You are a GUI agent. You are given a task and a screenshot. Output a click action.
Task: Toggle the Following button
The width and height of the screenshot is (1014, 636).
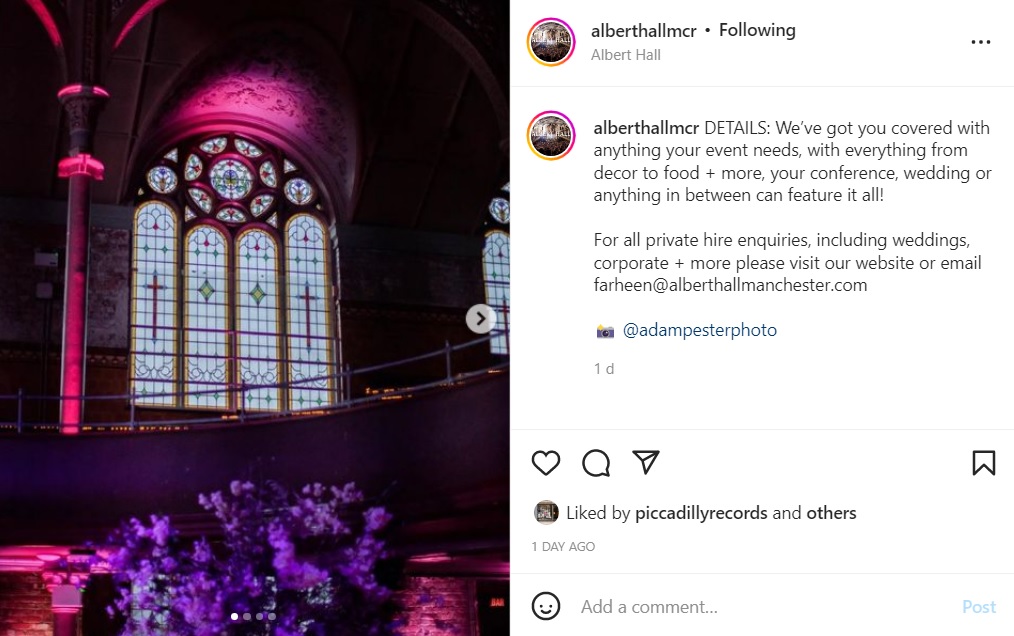click(757, 30)
